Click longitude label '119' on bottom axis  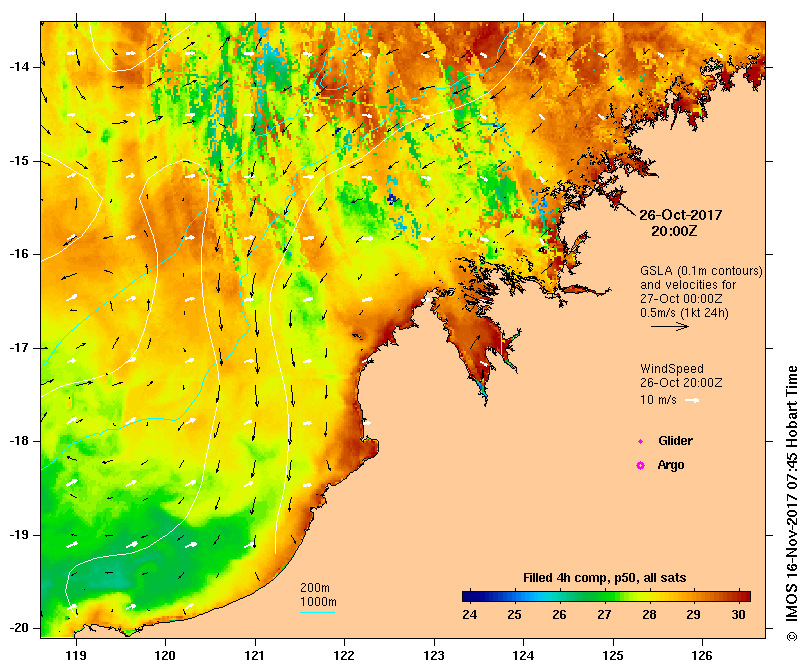[x=76, y=655]
